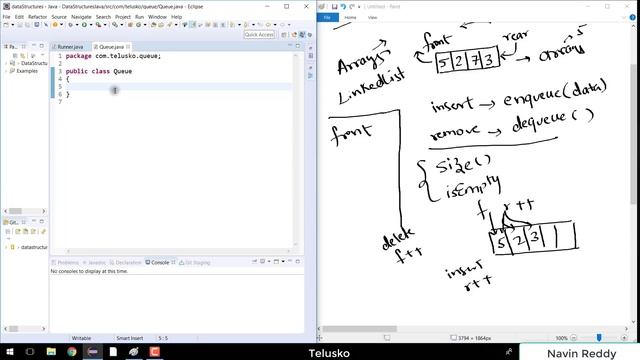Expand the Examples project node
Screen dimensions: 640x360
pos(6,71)
